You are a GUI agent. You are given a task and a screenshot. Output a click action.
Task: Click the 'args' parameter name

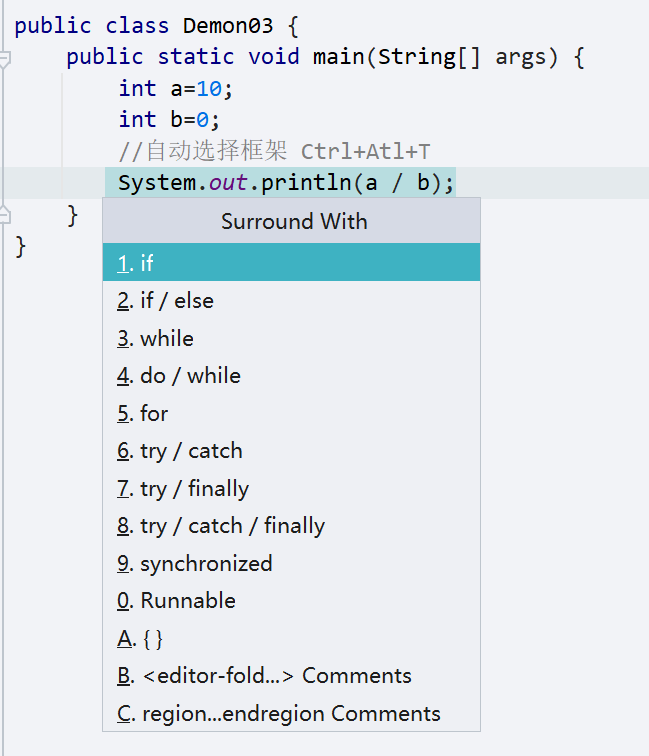(521, 58)
